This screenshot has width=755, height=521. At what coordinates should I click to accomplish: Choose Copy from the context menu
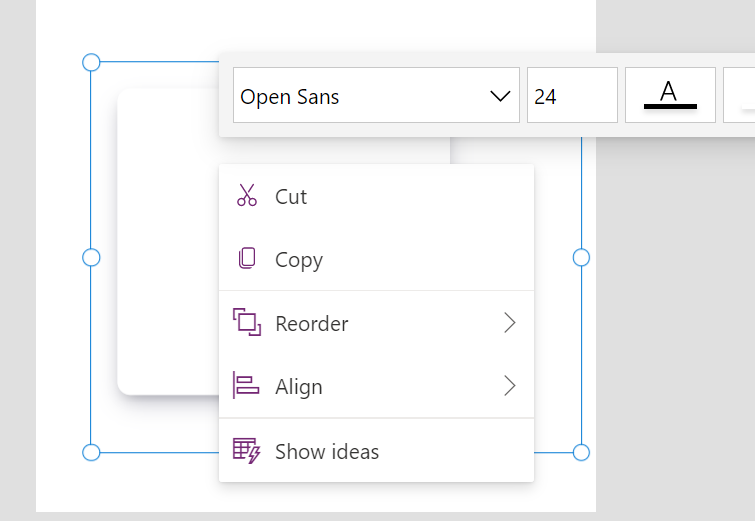click(x=376, y=259)
